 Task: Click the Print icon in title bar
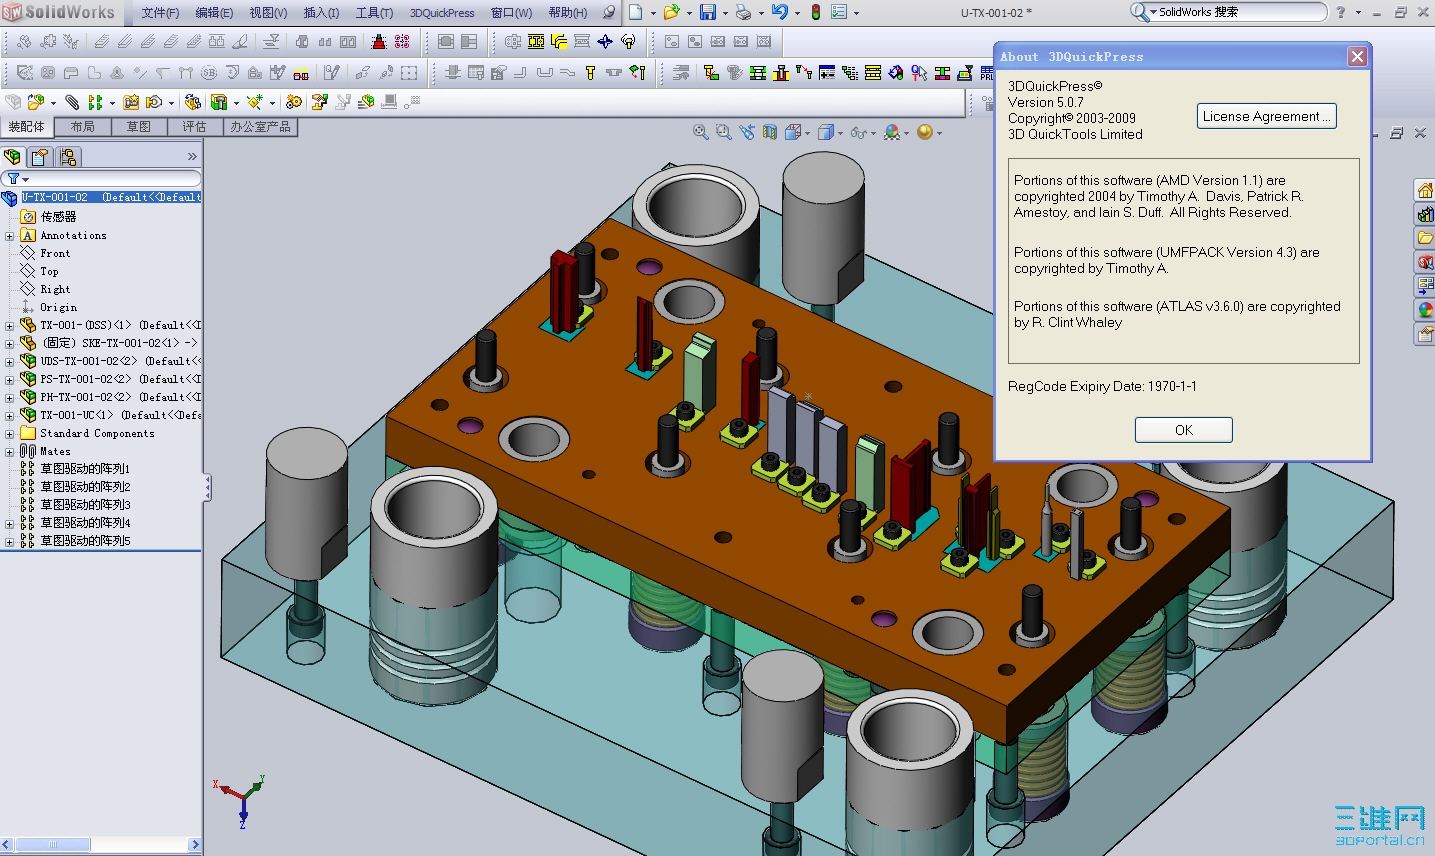(x=743, y=12)
